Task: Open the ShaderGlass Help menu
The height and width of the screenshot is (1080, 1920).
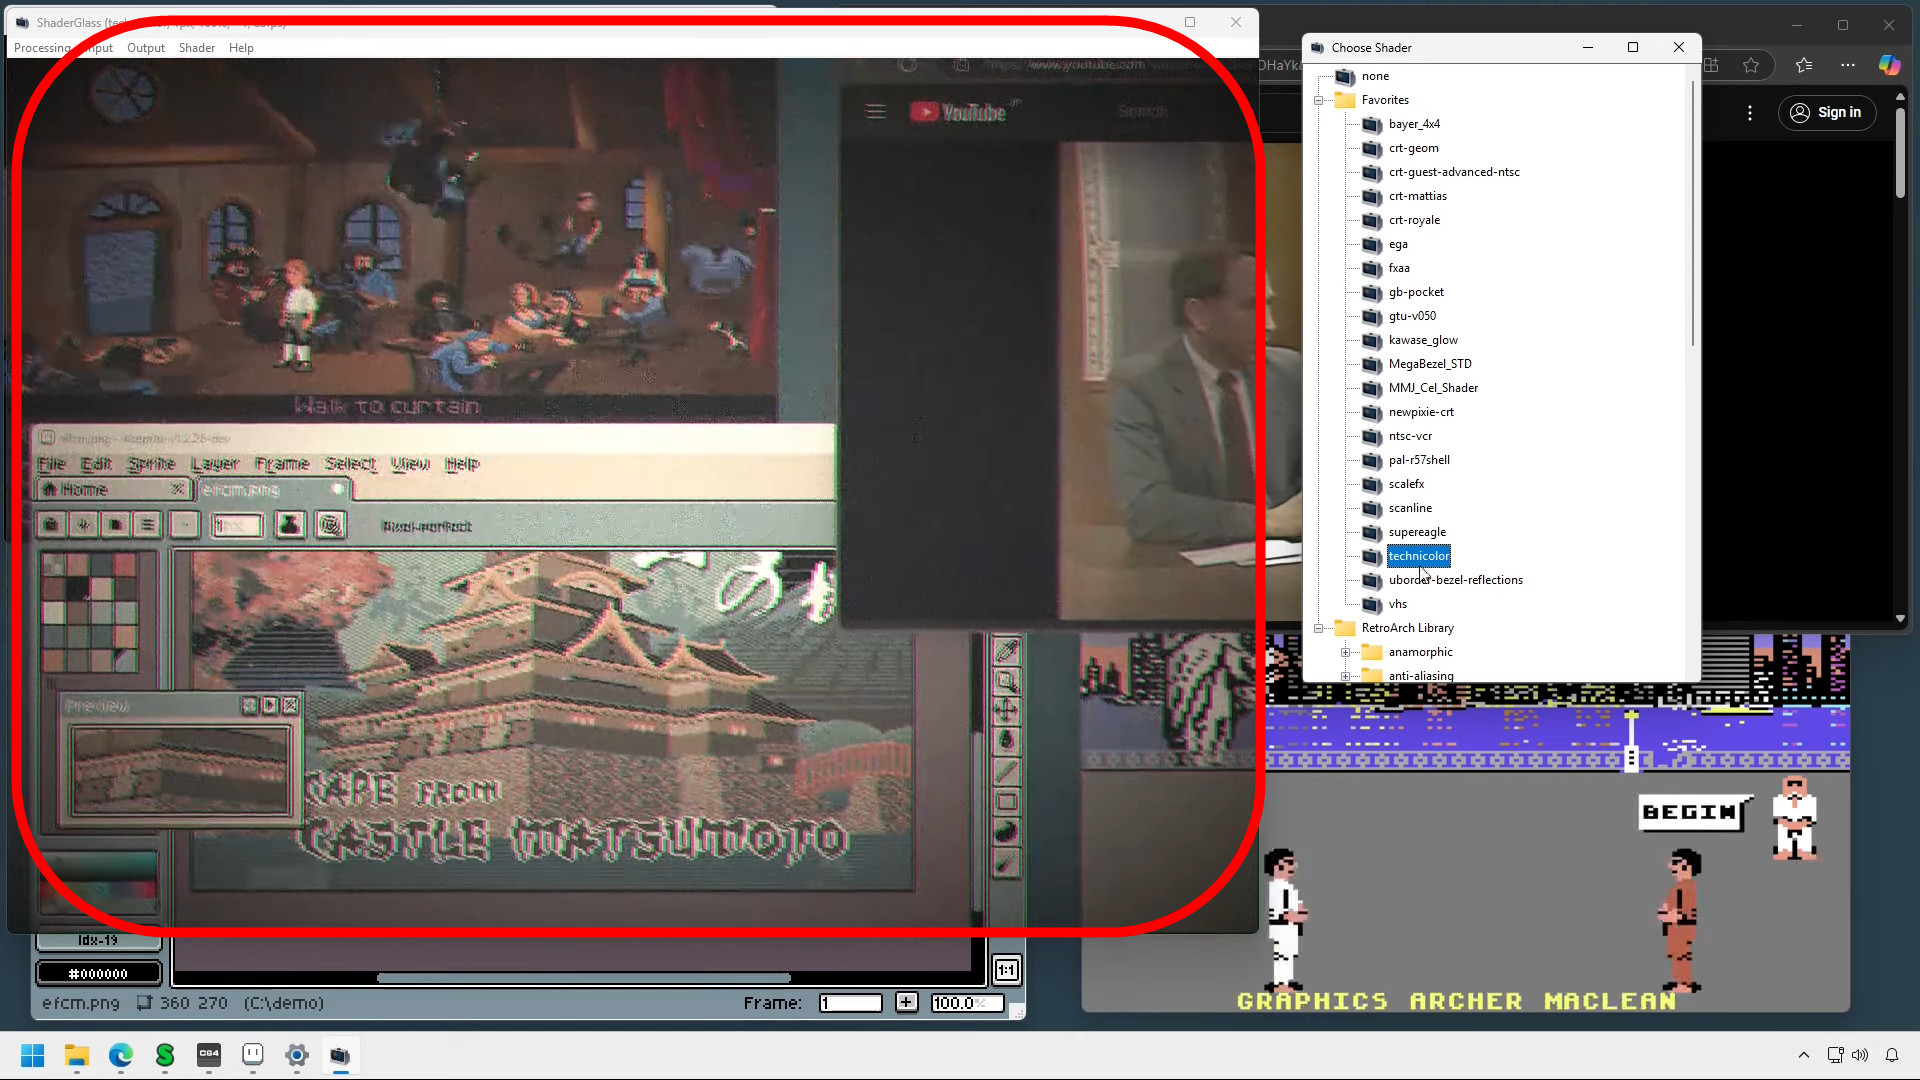Action: (x=241, y=48)
